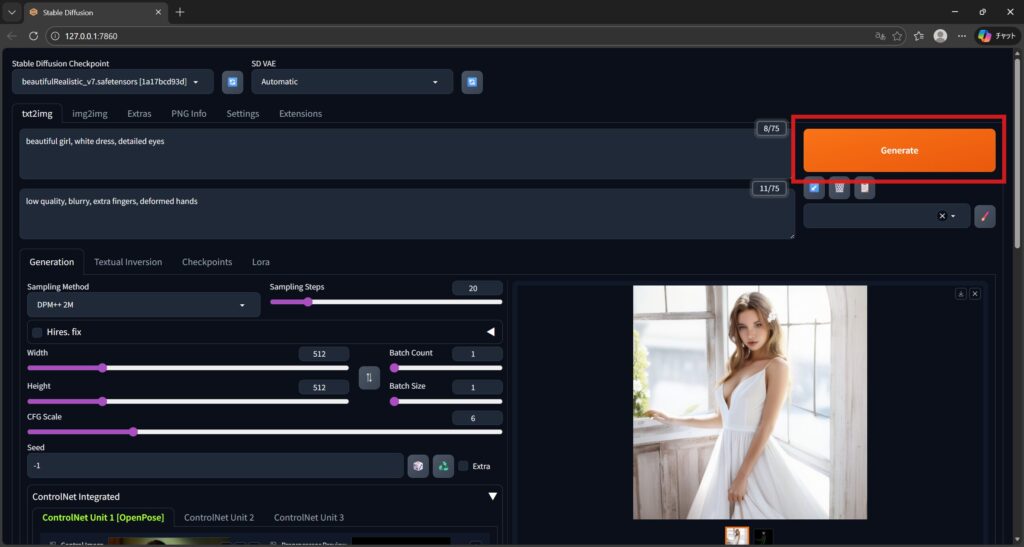Click the trash icon to clear prompt
Screen dimensions: 1024x547
[x=840, y=188]
